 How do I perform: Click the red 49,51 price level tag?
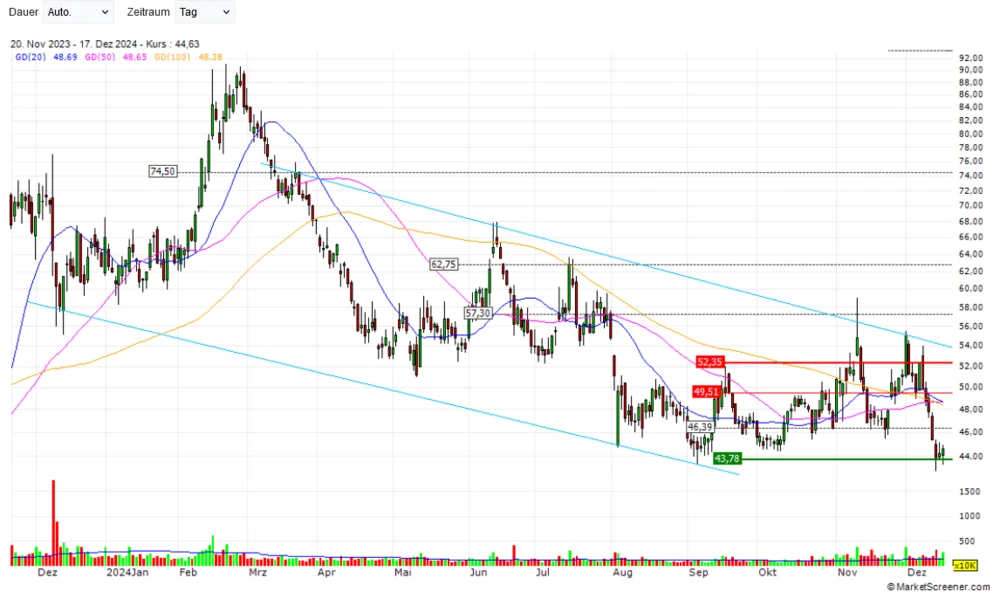[707, 392]
